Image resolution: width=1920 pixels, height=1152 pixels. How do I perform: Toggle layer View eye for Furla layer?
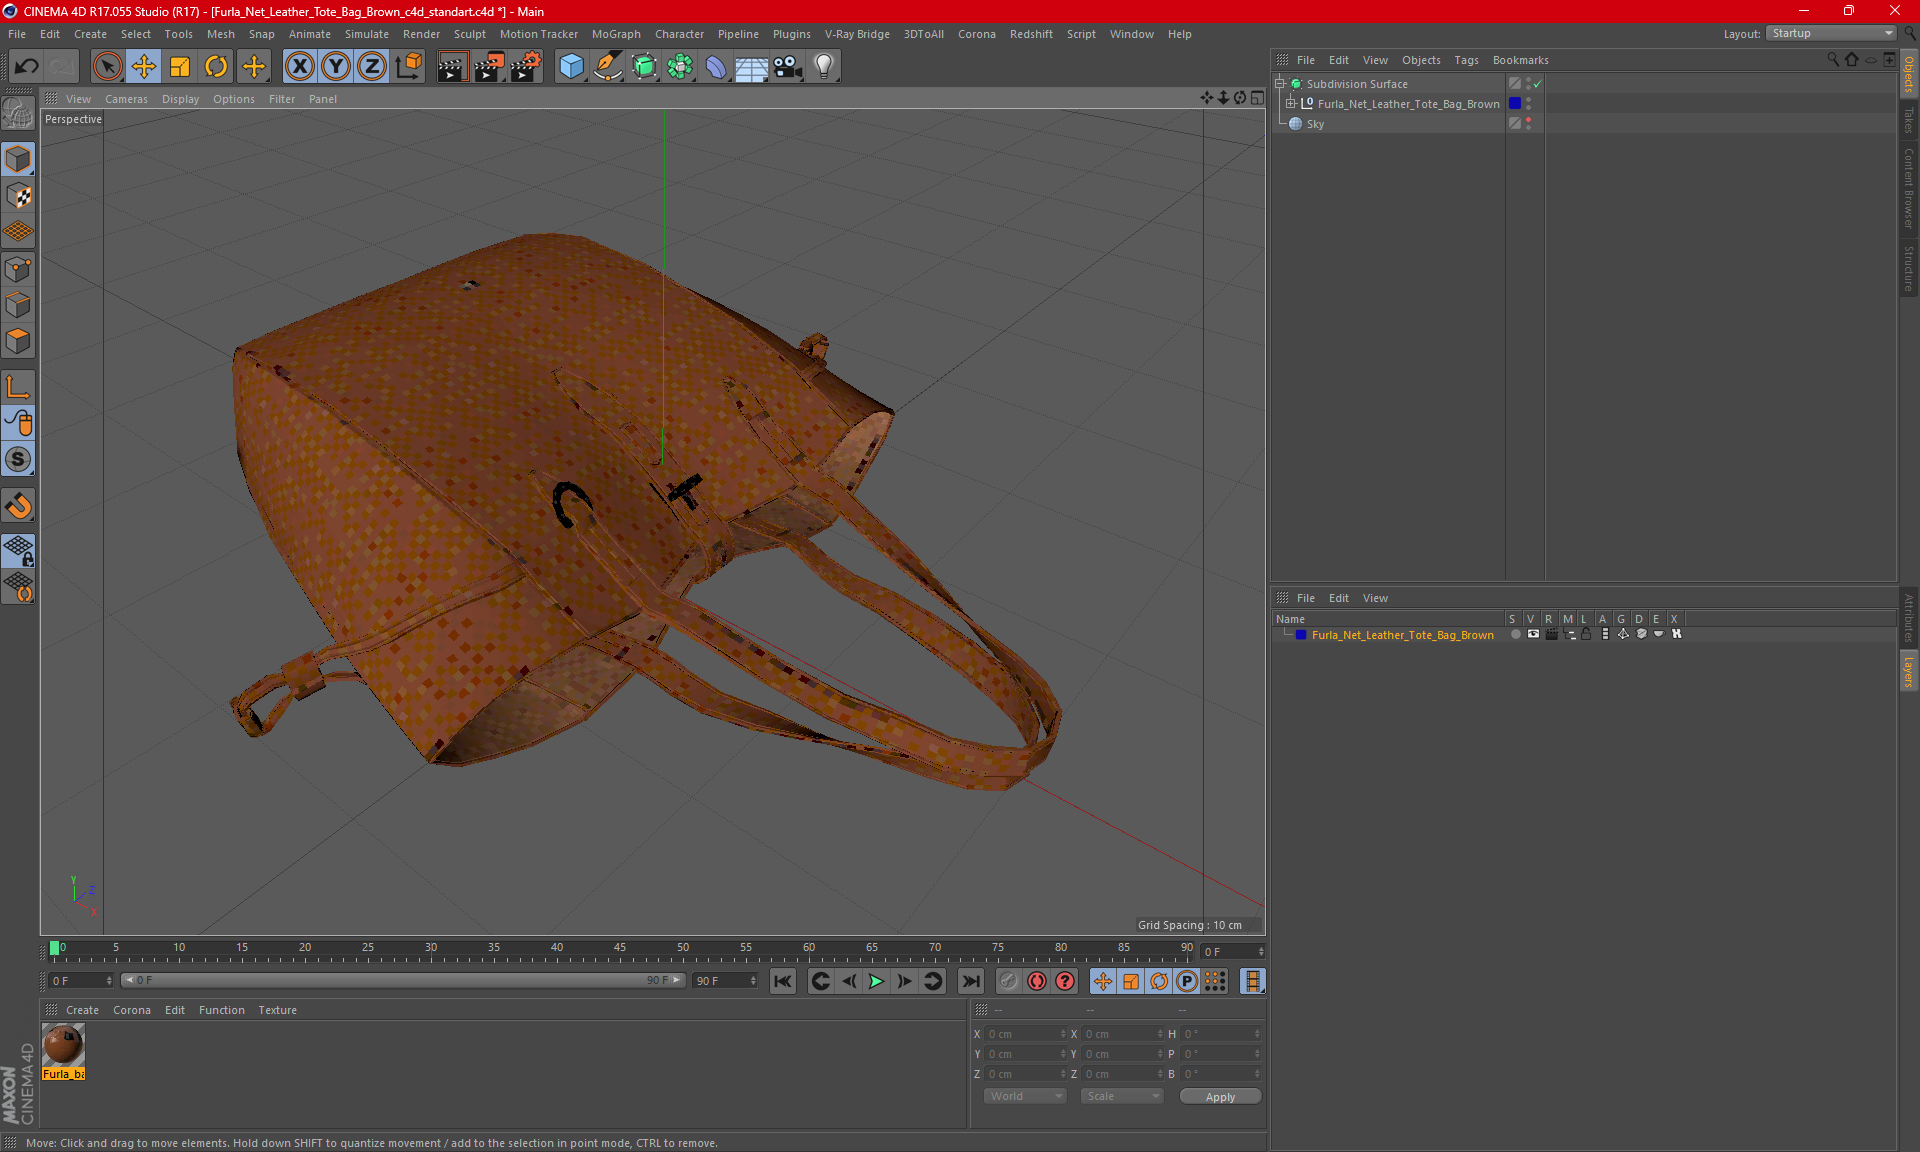tap(1534, 634)
